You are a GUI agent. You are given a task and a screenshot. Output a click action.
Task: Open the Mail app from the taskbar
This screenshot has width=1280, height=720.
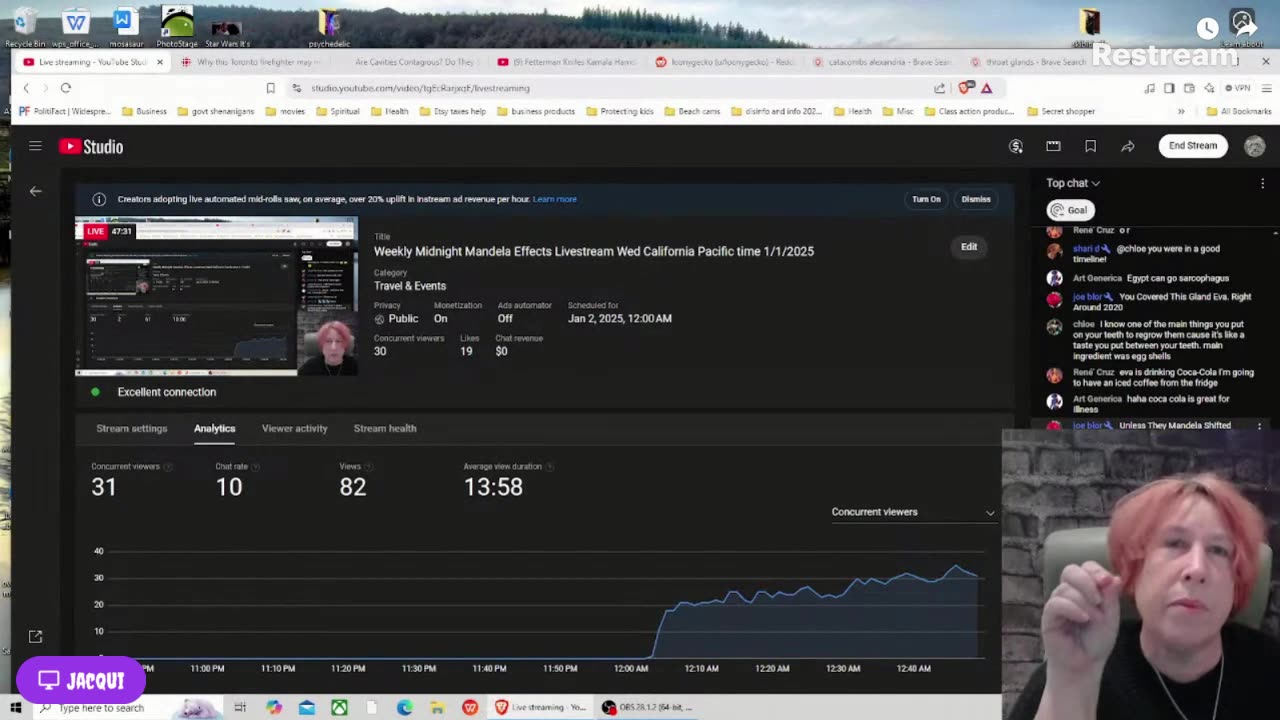(x=307, y=708)
